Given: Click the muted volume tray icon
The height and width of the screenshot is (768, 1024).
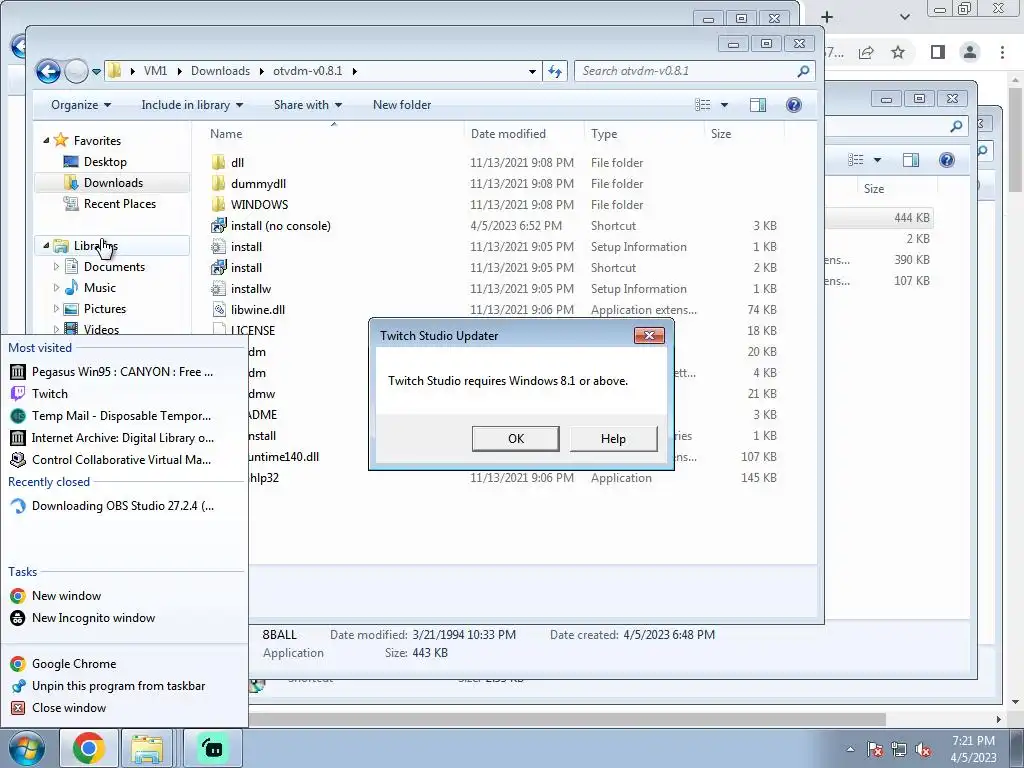Looking at the screenshot, I should click(923, 750).
